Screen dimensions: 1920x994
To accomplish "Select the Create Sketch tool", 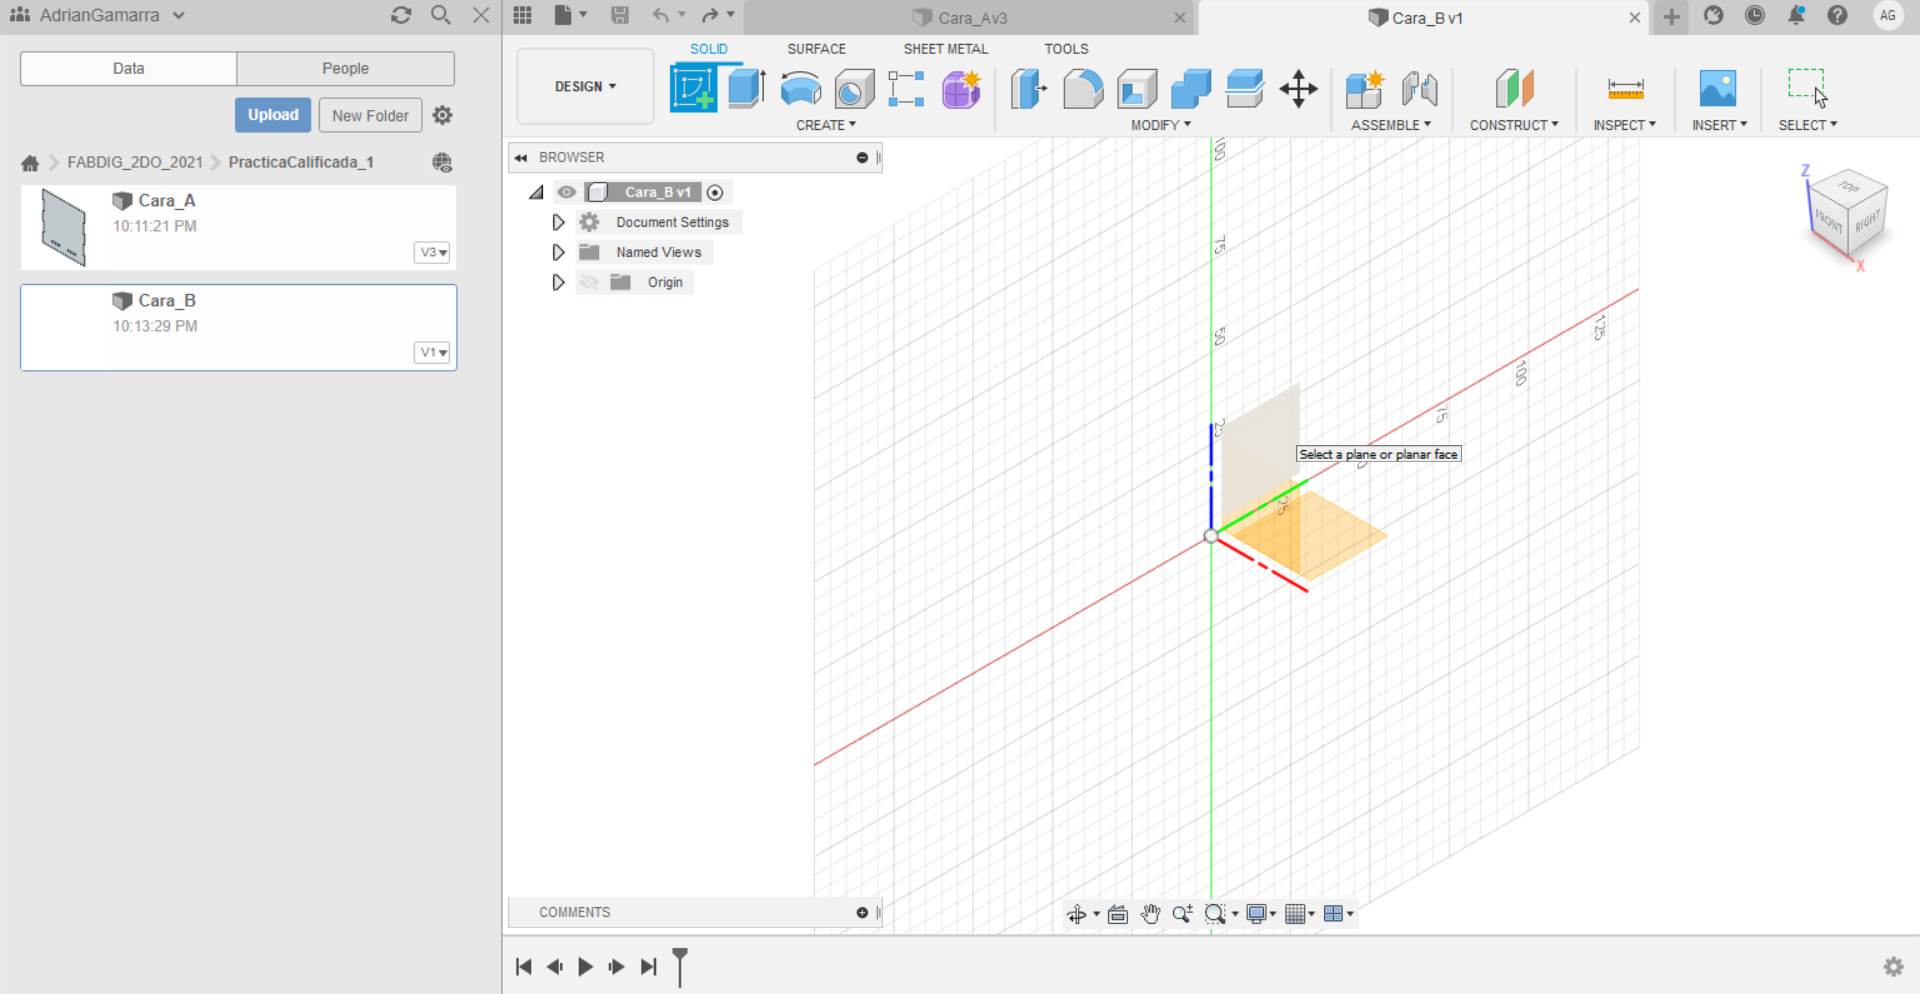I will (x=693, y=88).
